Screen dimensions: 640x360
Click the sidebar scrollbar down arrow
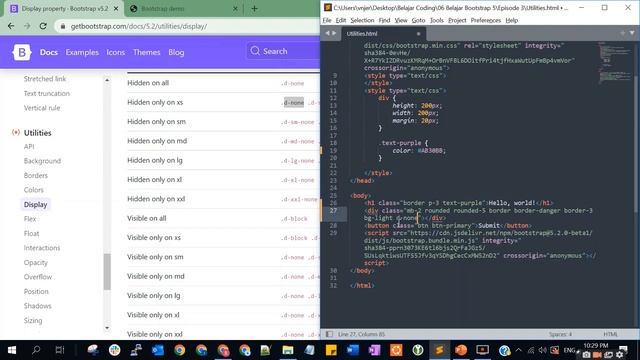107,328
